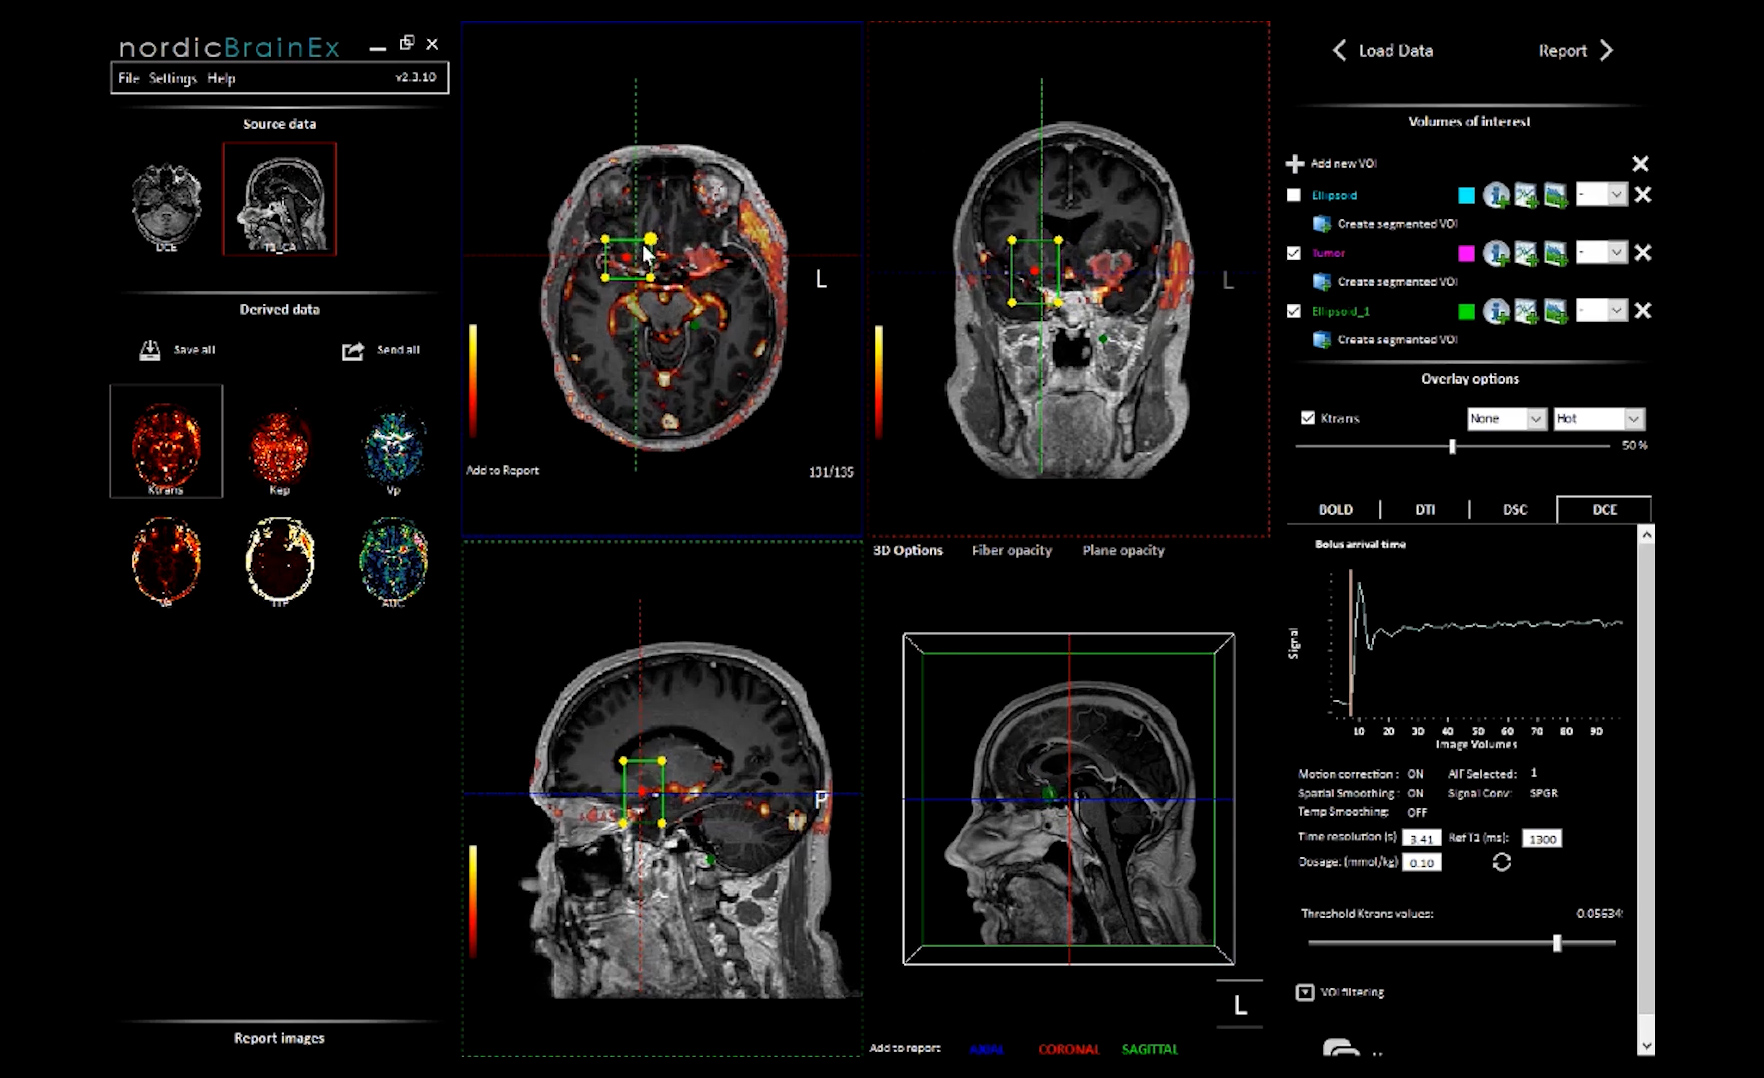Image resolution: width=1764 pixels, height=1078 pixels.
Task: Open VOI info for Ellipsoid_1
Action: [1496, 311]
